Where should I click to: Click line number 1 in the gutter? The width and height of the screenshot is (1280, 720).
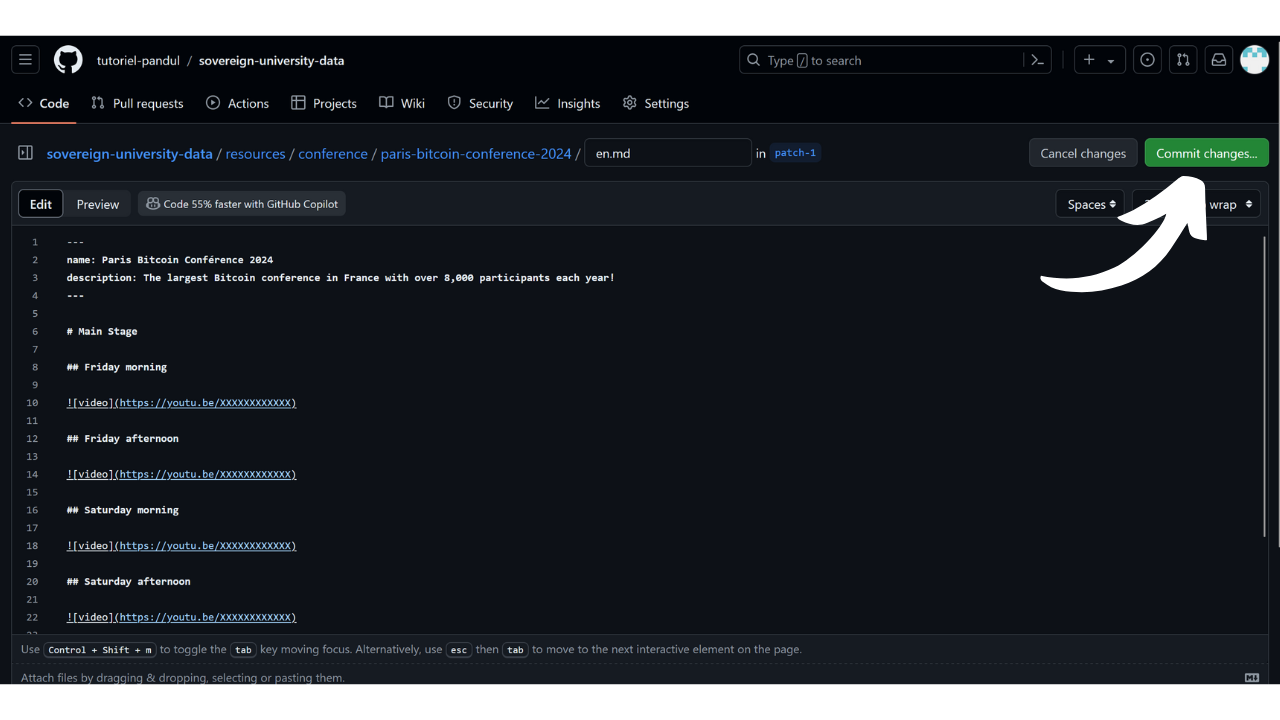[x=35, y=242]
